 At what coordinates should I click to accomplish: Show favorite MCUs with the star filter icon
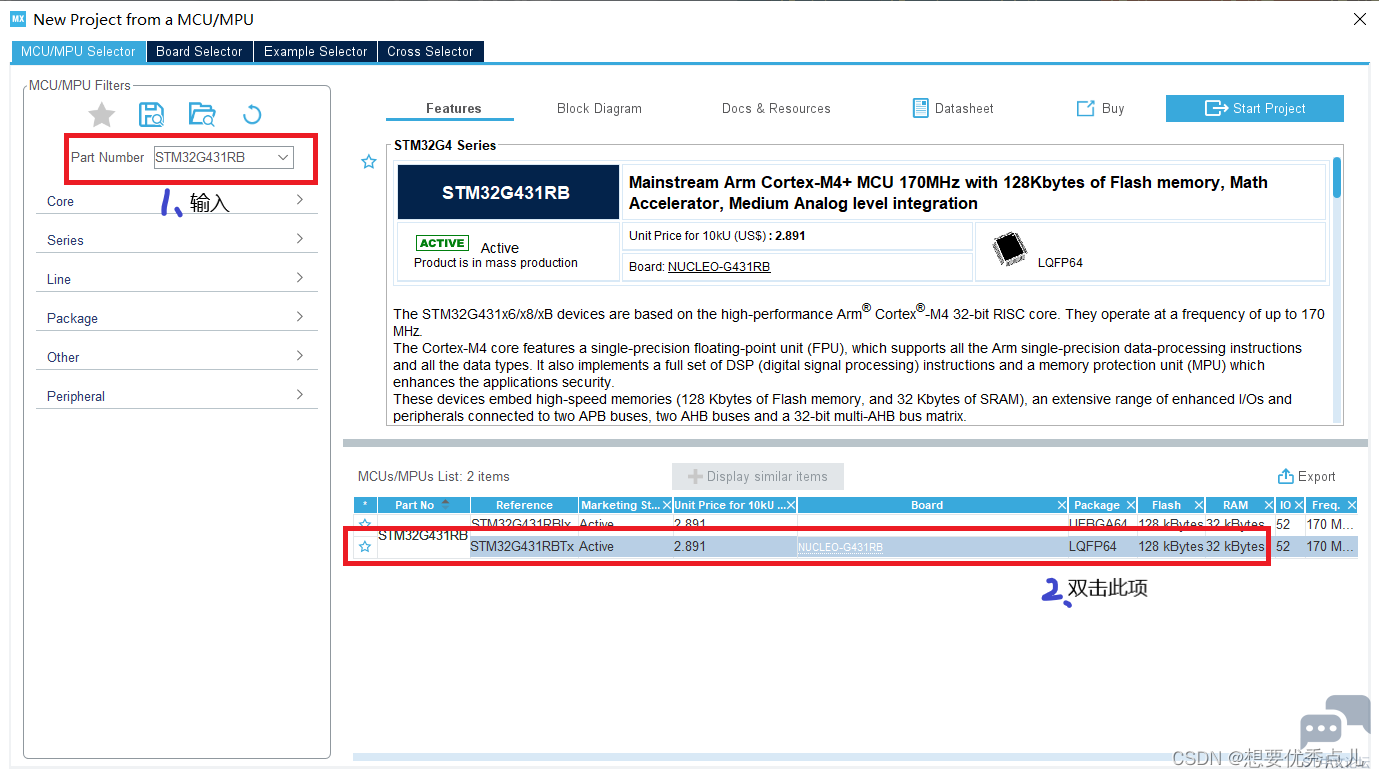tap(102, 115)
